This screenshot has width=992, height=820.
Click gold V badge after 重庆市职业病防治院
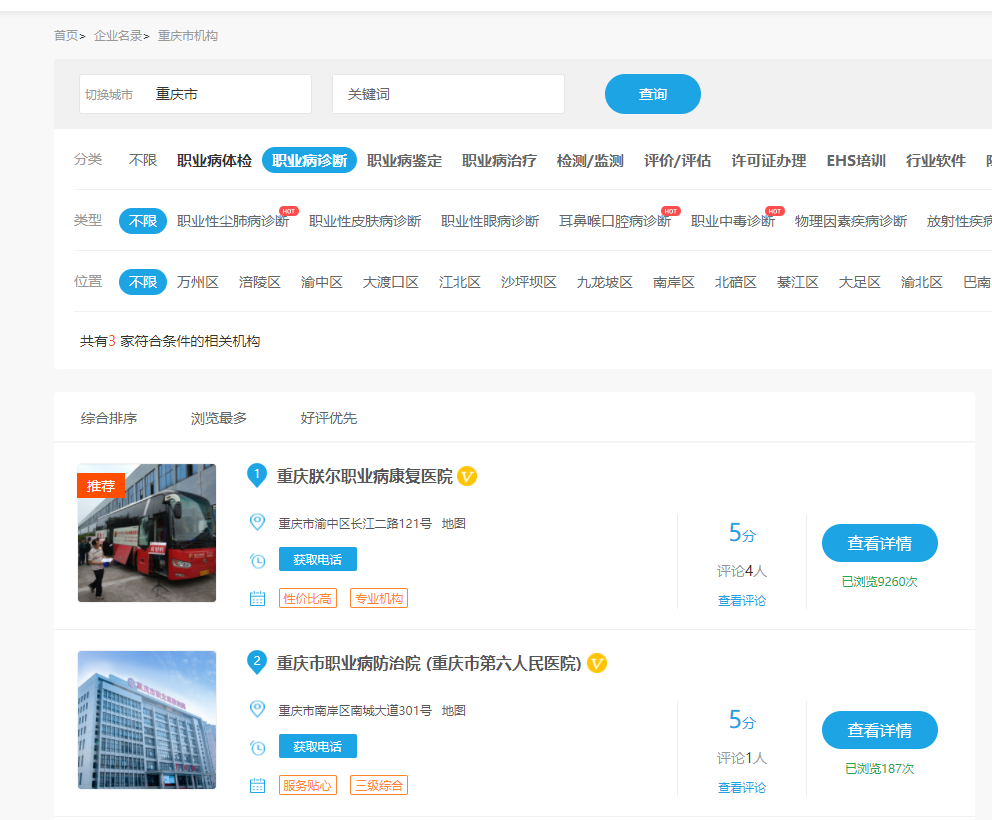tap(597, 663)
